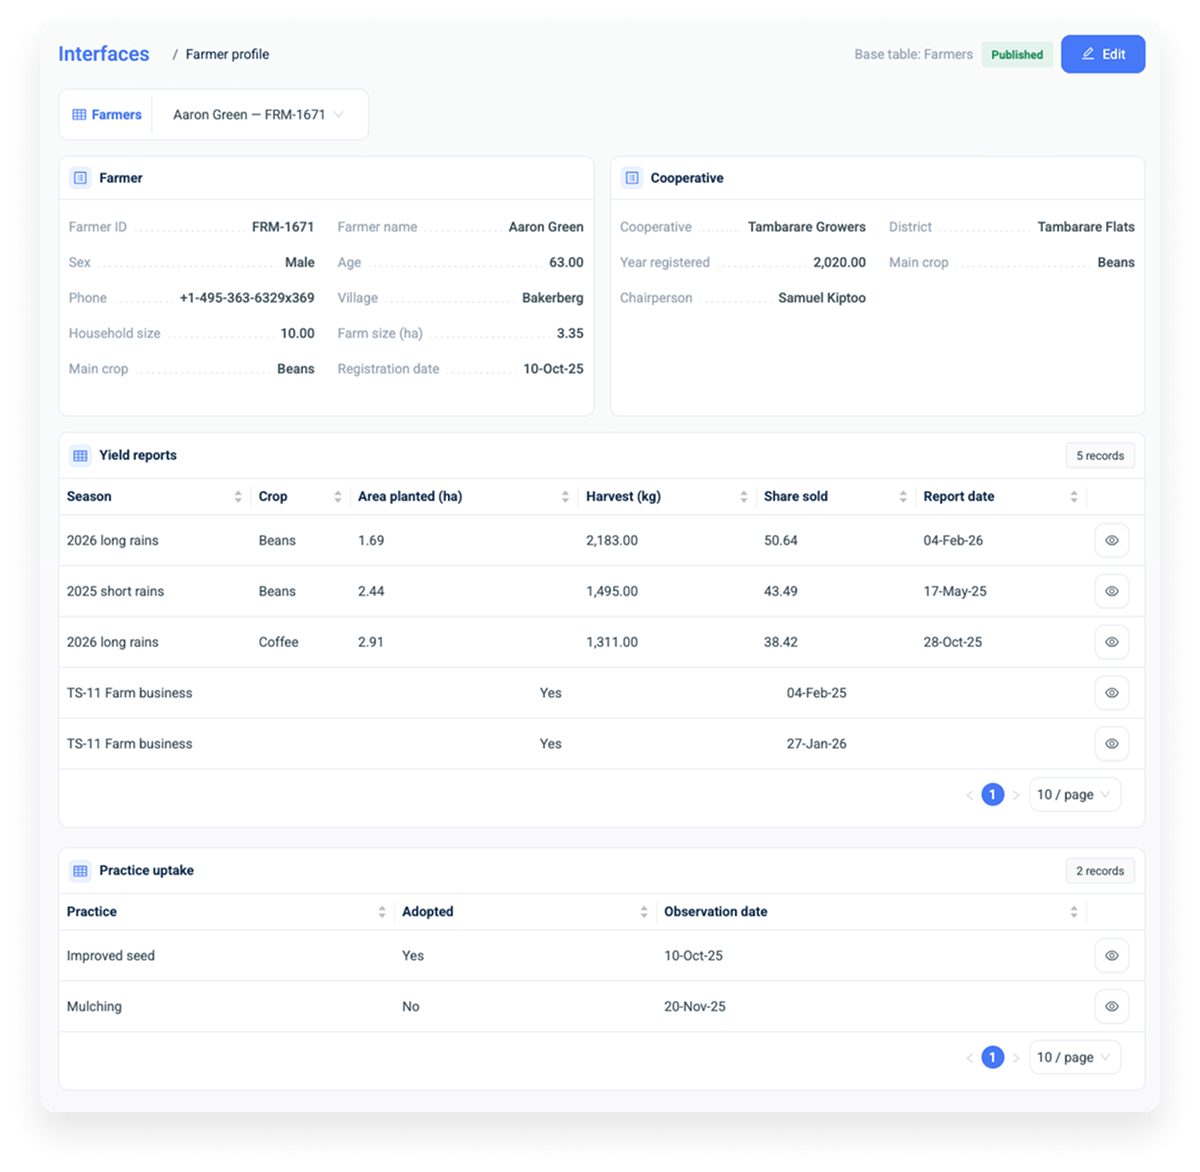1200x1172 pixels.
Task: Go to next page in Yield reports
Action: tap(1016, 795)
